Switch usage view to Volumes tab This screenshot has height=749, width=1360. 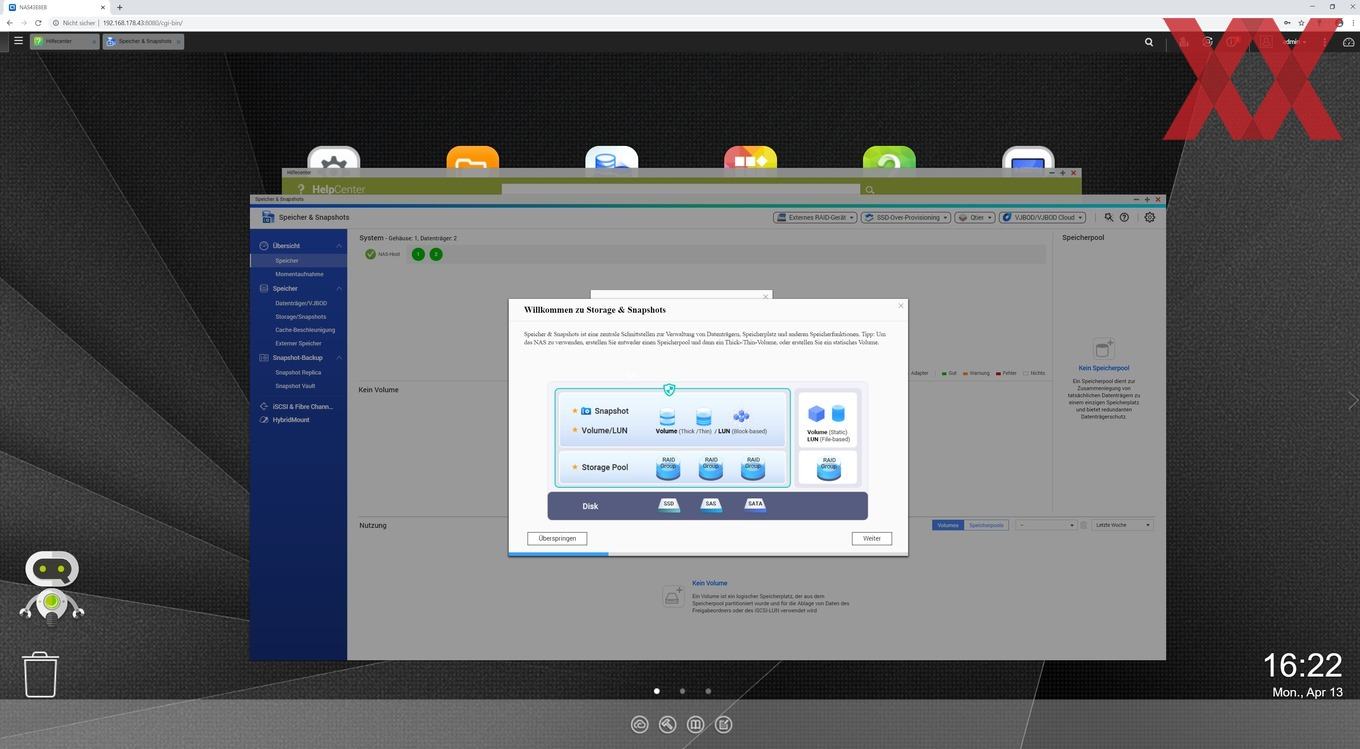pyautogui.click(x=948, y=525)
